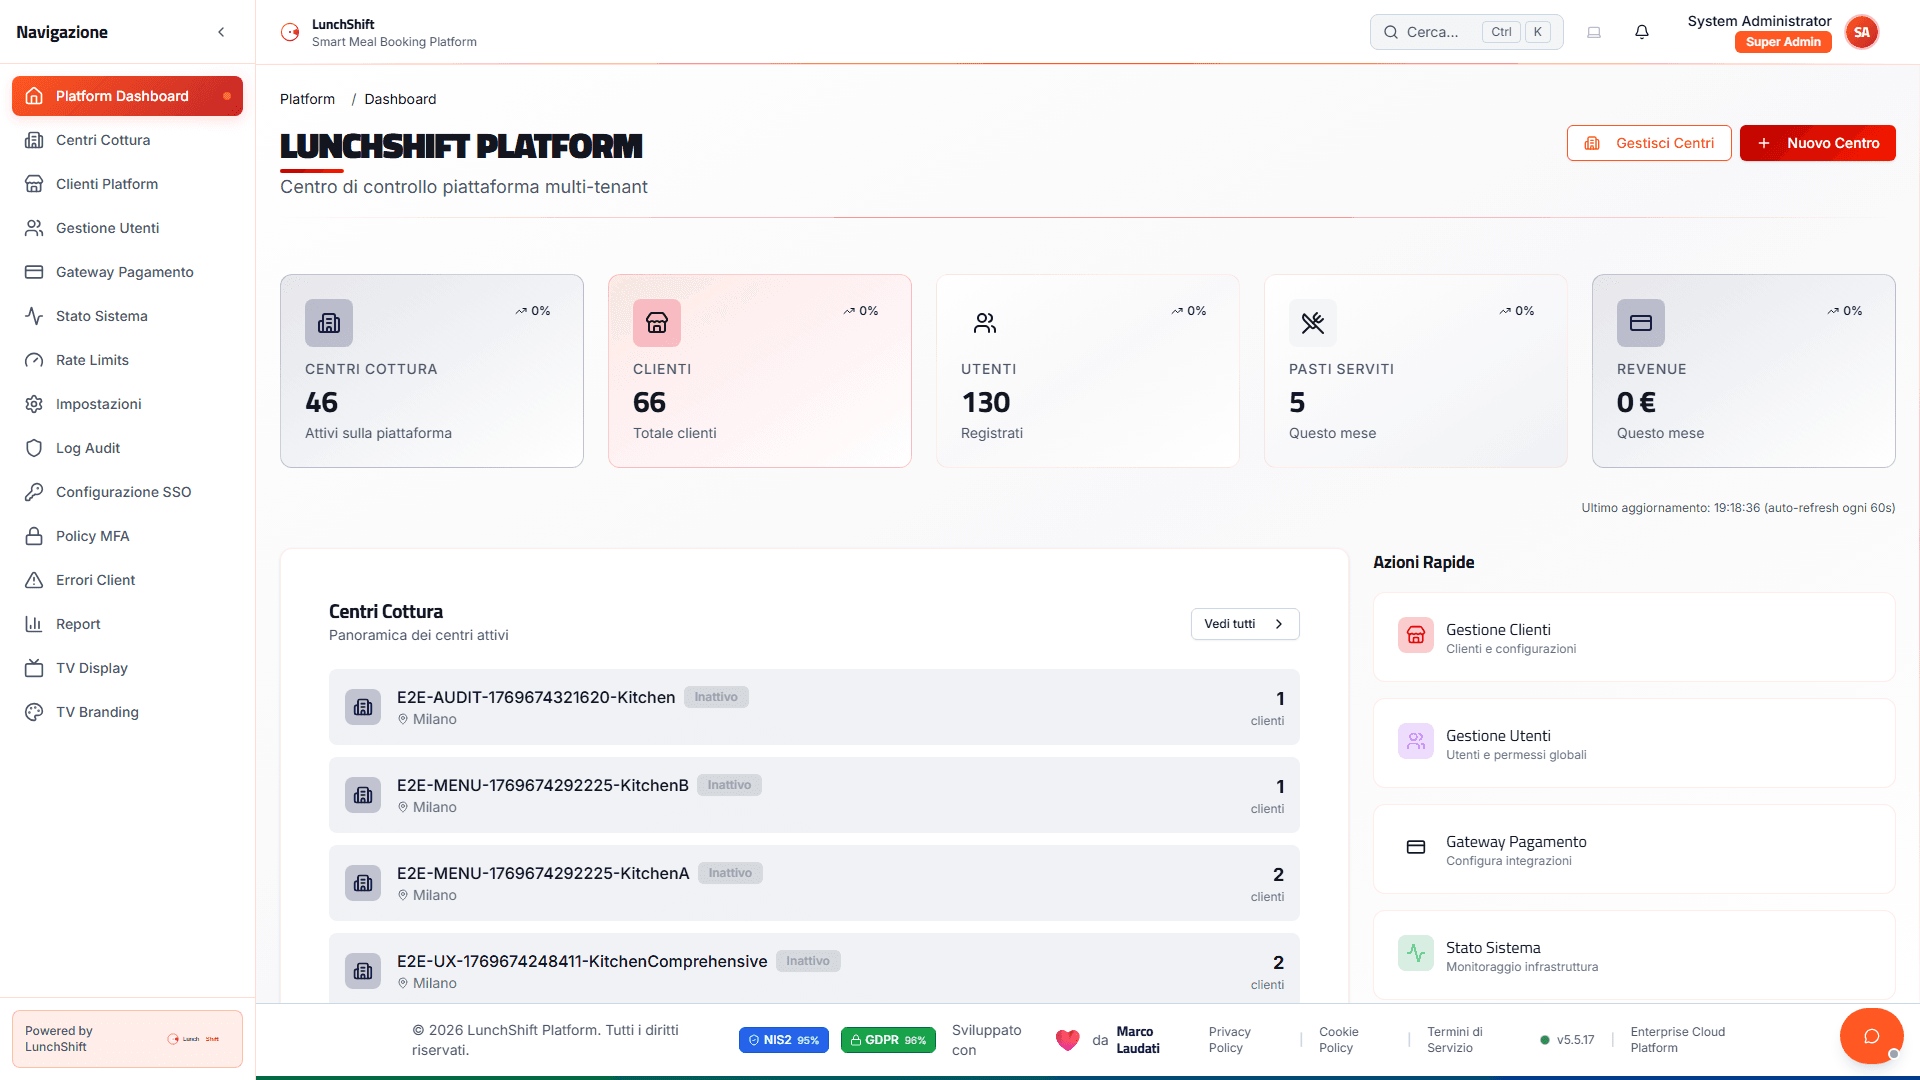
Task: Open the Cerca search field
Action: pos(1440,31)
